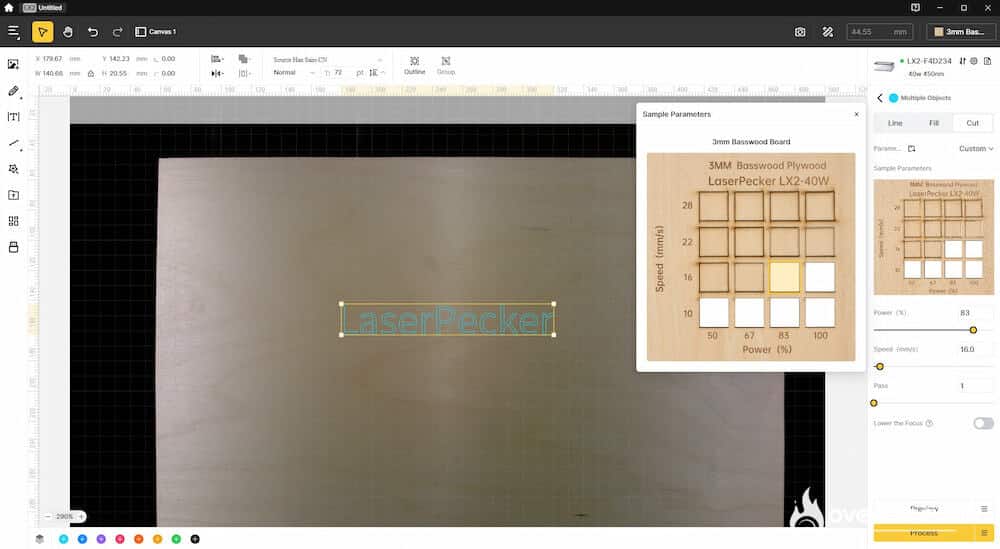Click the camera capture icon

click(800, 32)
